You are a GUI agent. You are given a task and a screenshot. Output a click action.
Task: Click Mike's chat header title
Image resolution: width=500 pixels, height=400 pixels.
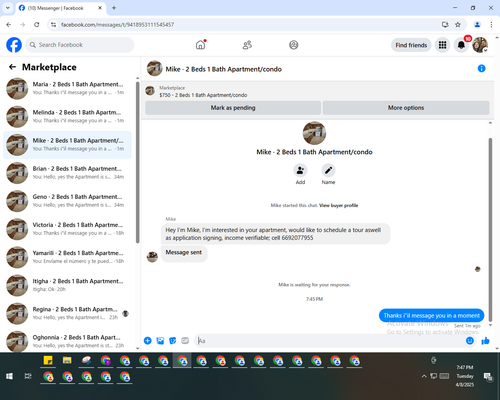(x=224, y=69)
